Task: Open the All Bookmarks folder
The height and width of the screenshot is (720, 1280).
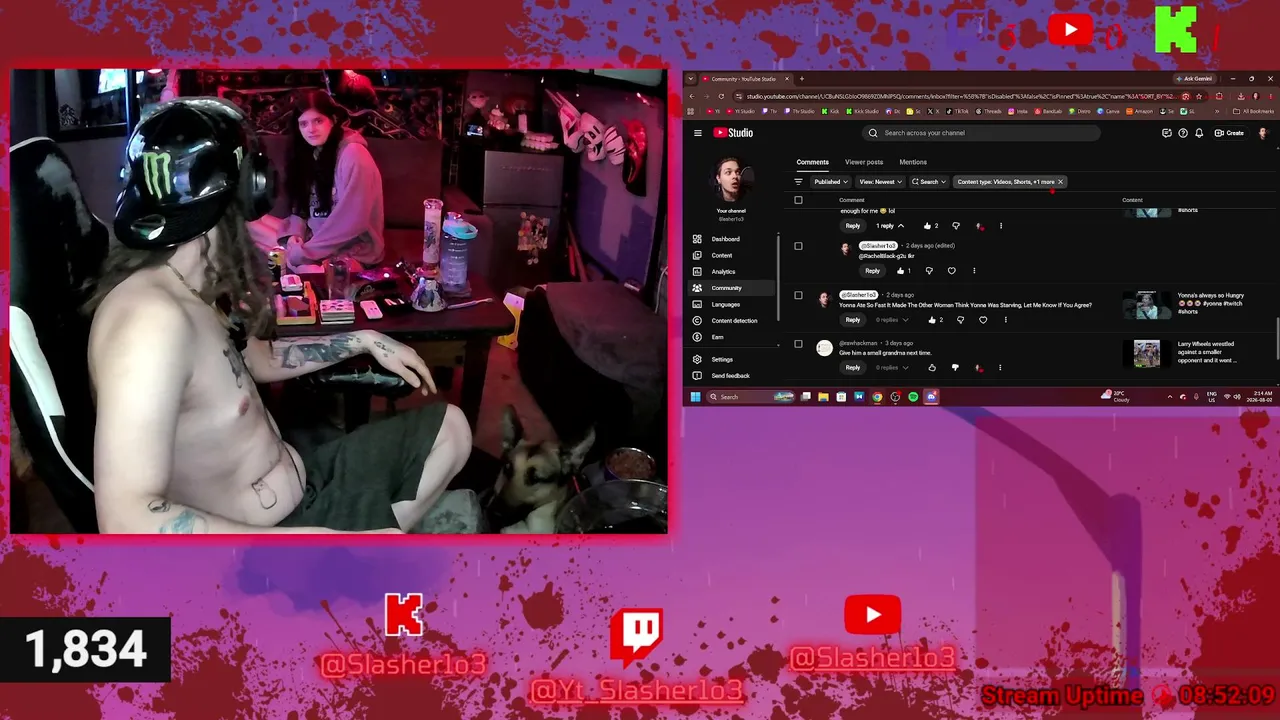Action: [1254, 111]
